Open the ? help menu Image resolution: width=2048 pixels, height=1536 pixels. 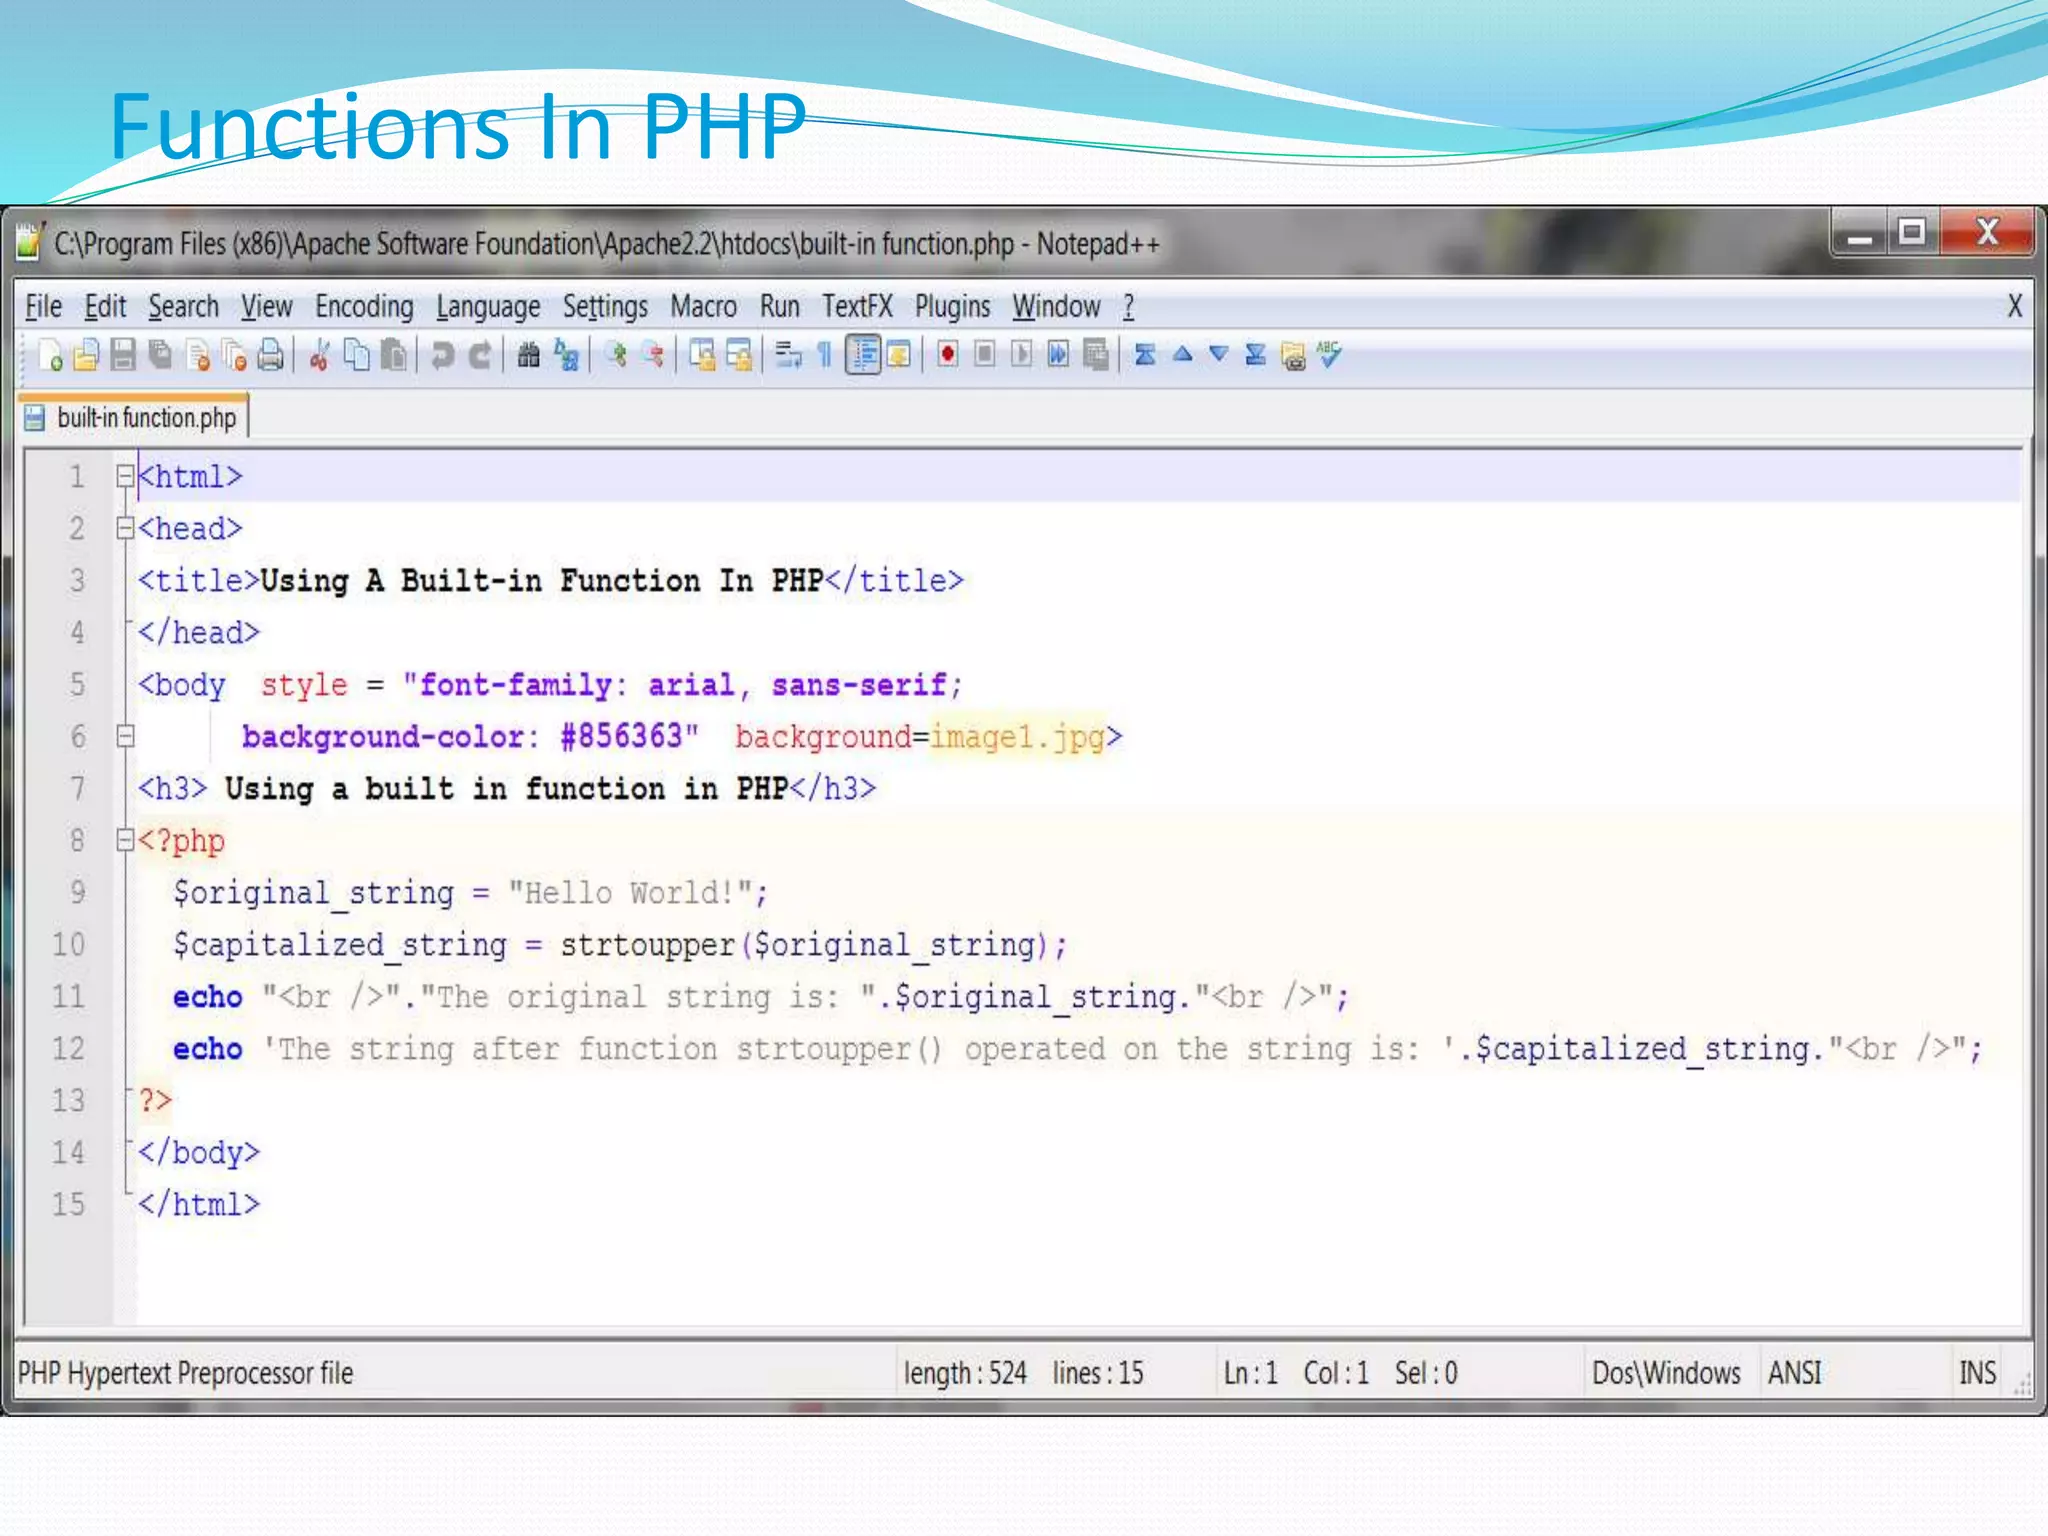pos(1128,306)
